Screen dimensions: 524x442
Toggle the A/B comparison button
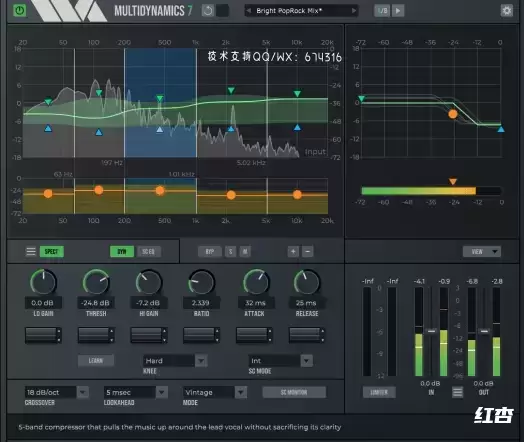pos(382,11)
